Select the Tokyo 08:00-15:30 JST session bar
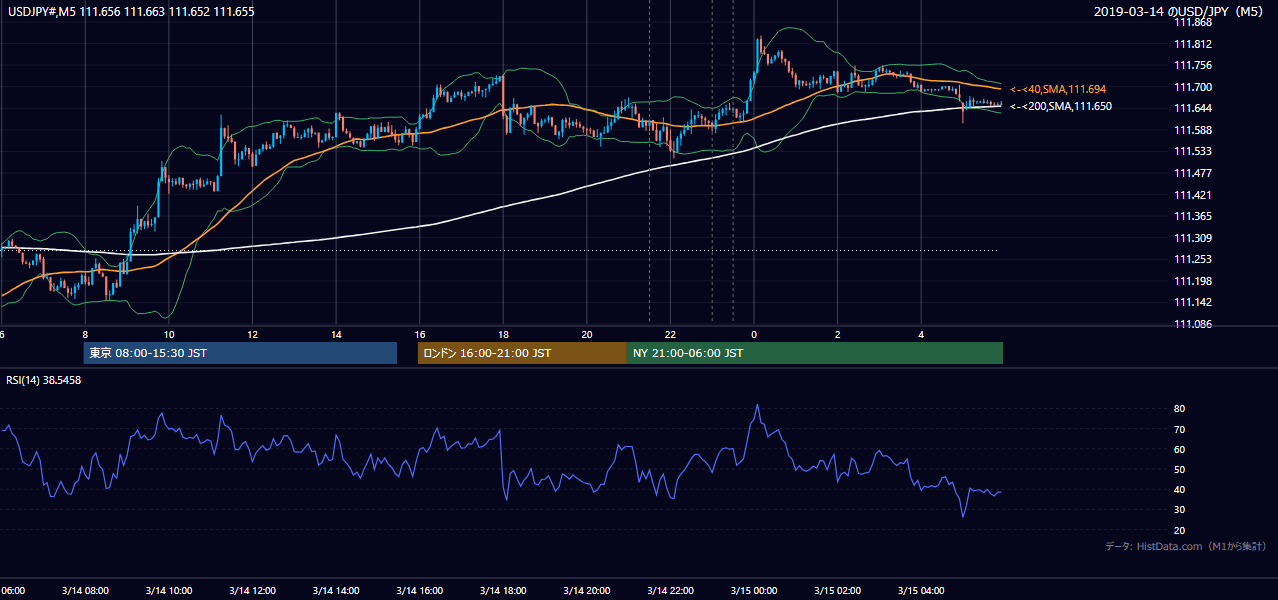1278x600 pixels. pyautogui.click(x=240, y=353)
